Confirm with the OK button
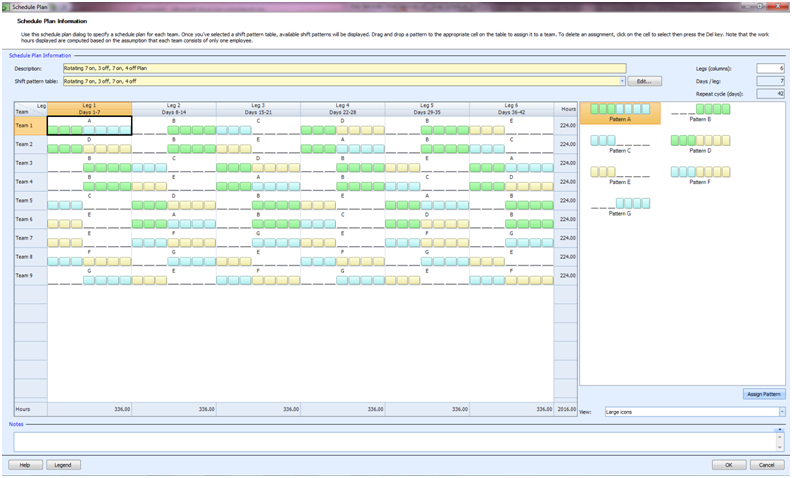The image size is (792, 478). pos(729,465)
